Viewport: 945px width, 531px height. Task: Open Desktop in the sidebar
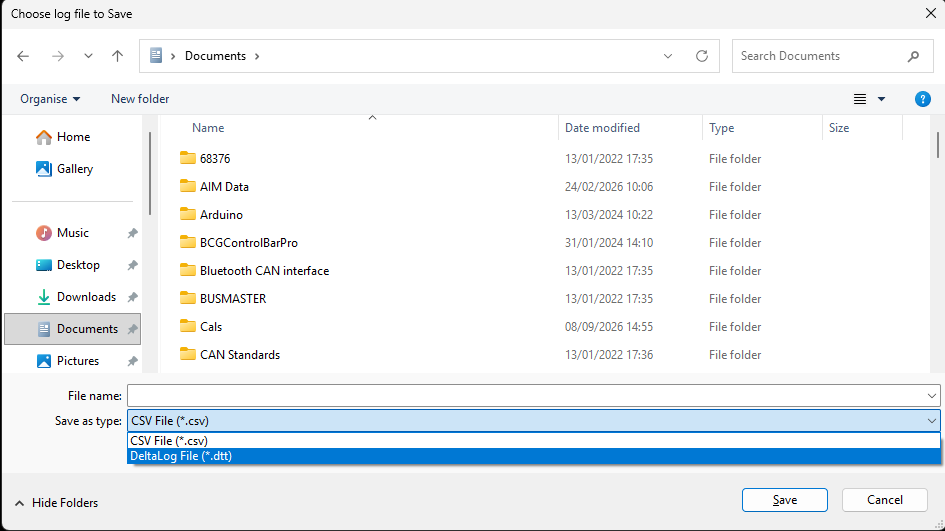point(68,265)
